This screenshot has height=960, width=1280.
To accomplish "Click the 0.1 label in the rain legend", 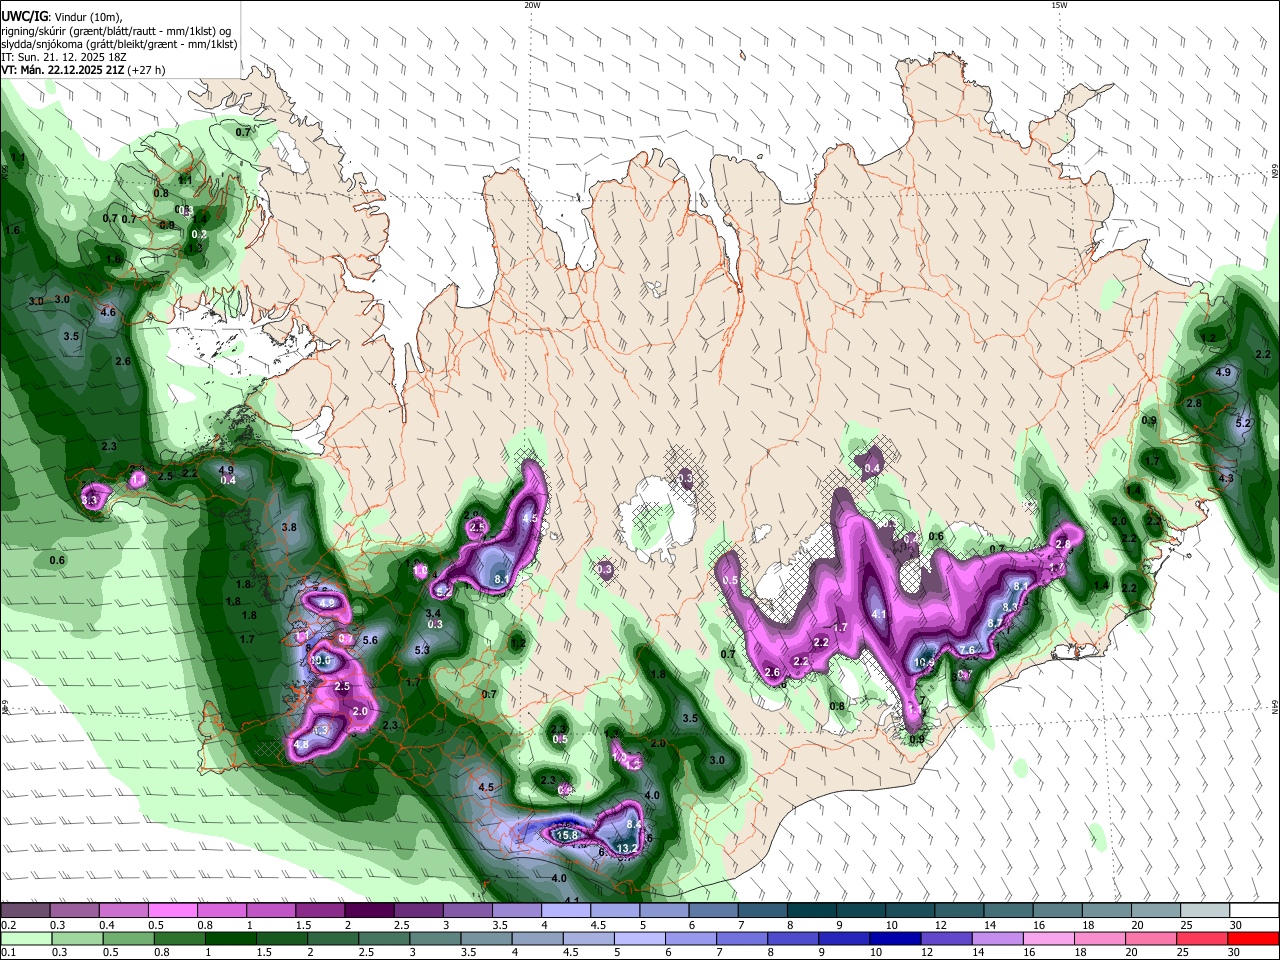I will (x=8, y=953).
